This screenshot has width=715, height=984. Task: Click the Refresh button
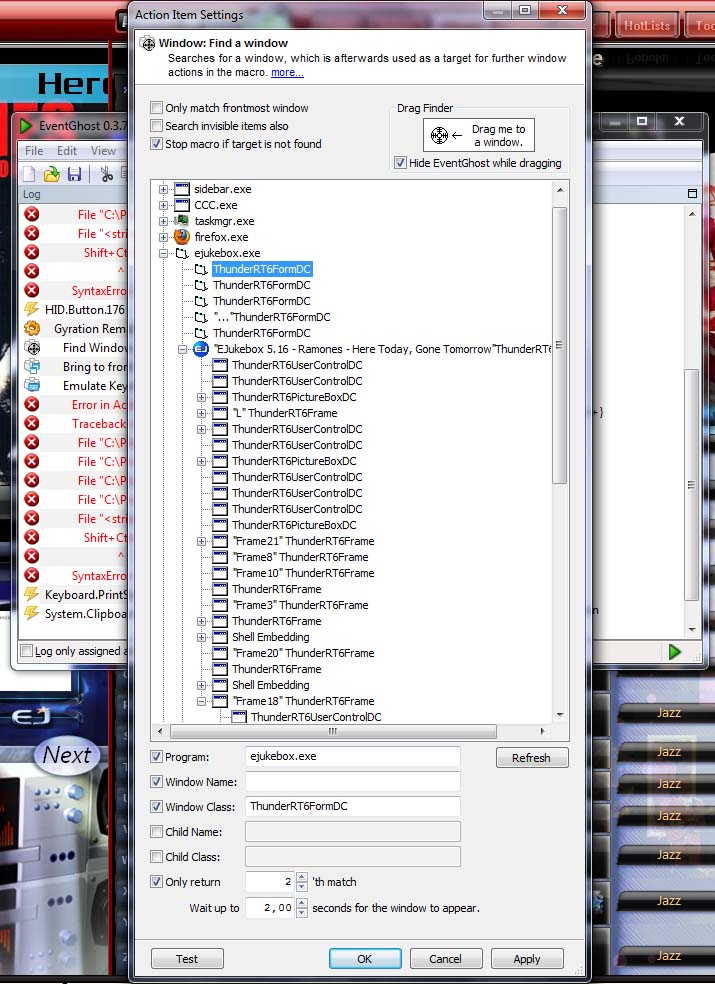[532, 757]
